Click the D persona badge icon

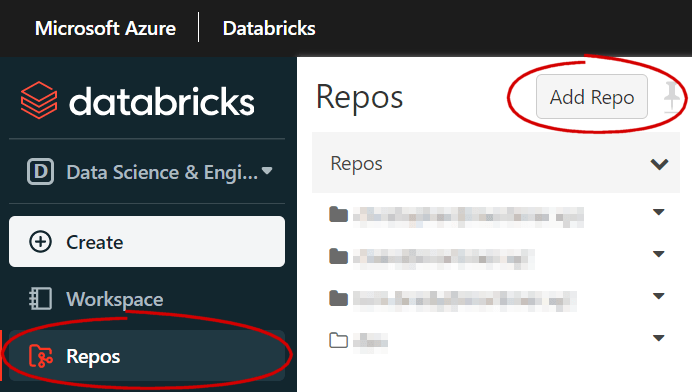pyautogui.click(x=40, y=171)
